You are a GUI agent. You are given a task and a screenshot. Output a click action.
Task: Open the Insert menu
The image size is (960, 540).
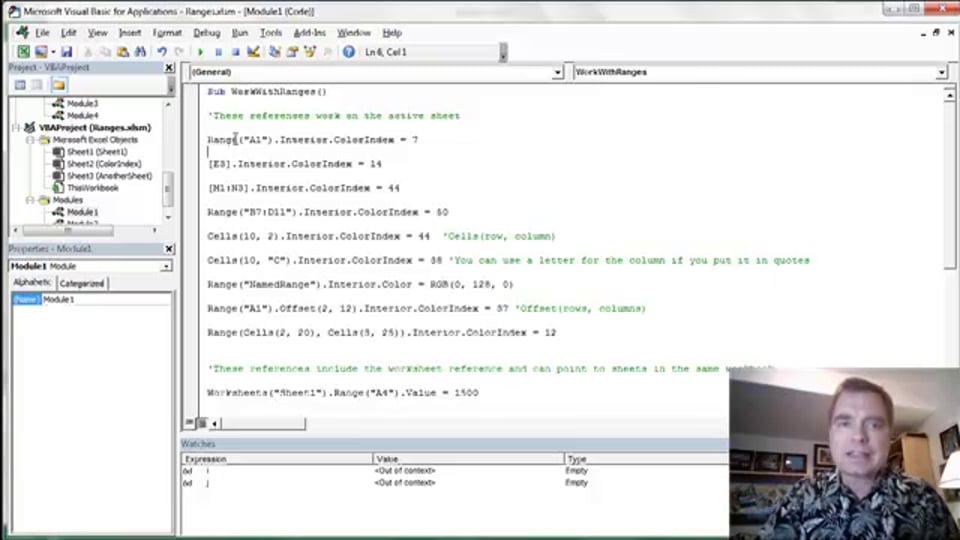click(x=130, y=33)
